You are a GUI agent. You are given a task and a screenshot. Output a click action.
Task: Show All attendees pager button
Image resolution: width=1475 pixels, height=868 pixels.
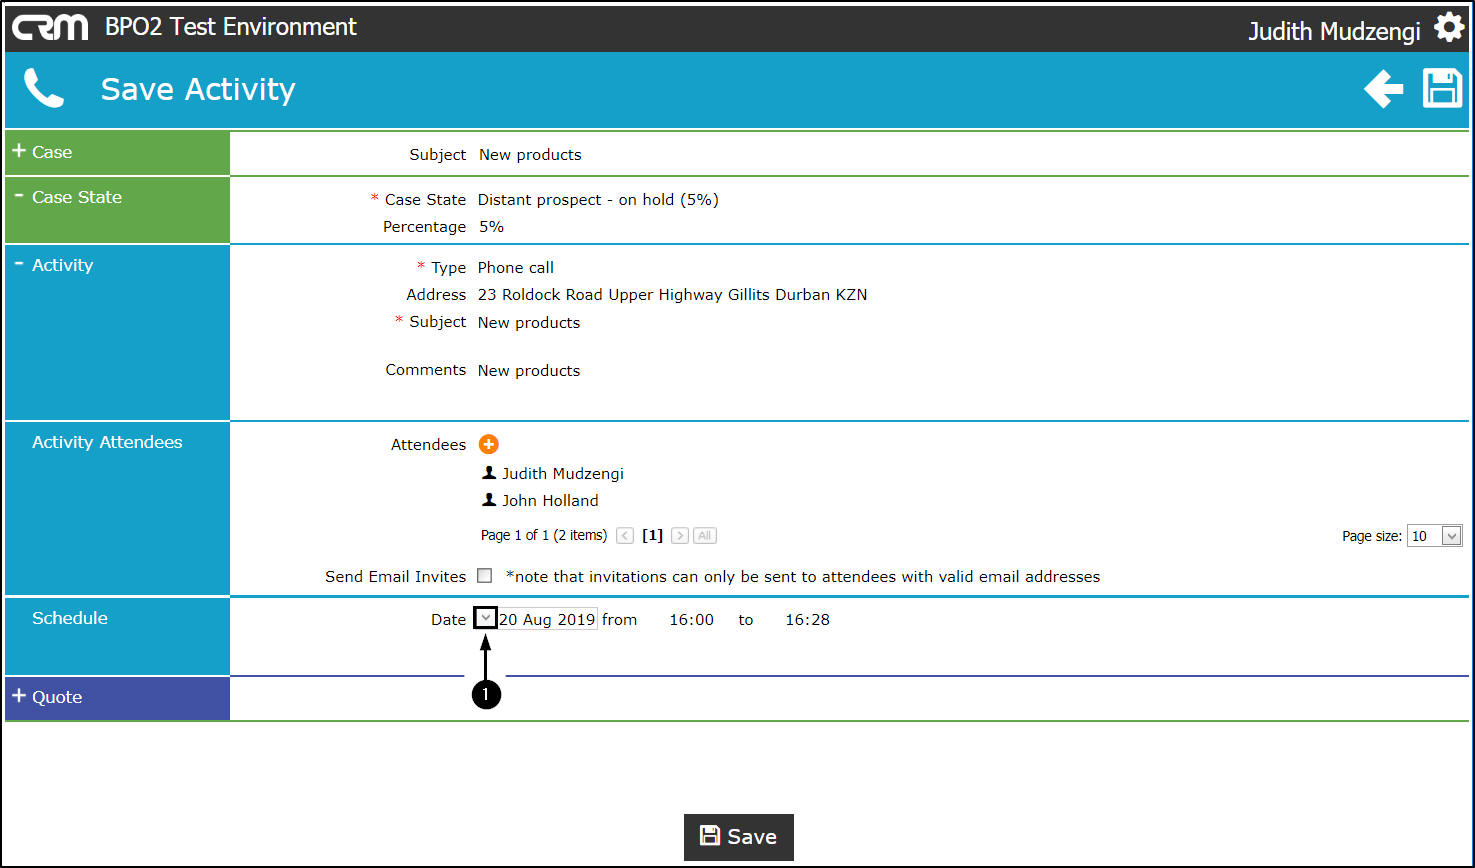point(705,536)
